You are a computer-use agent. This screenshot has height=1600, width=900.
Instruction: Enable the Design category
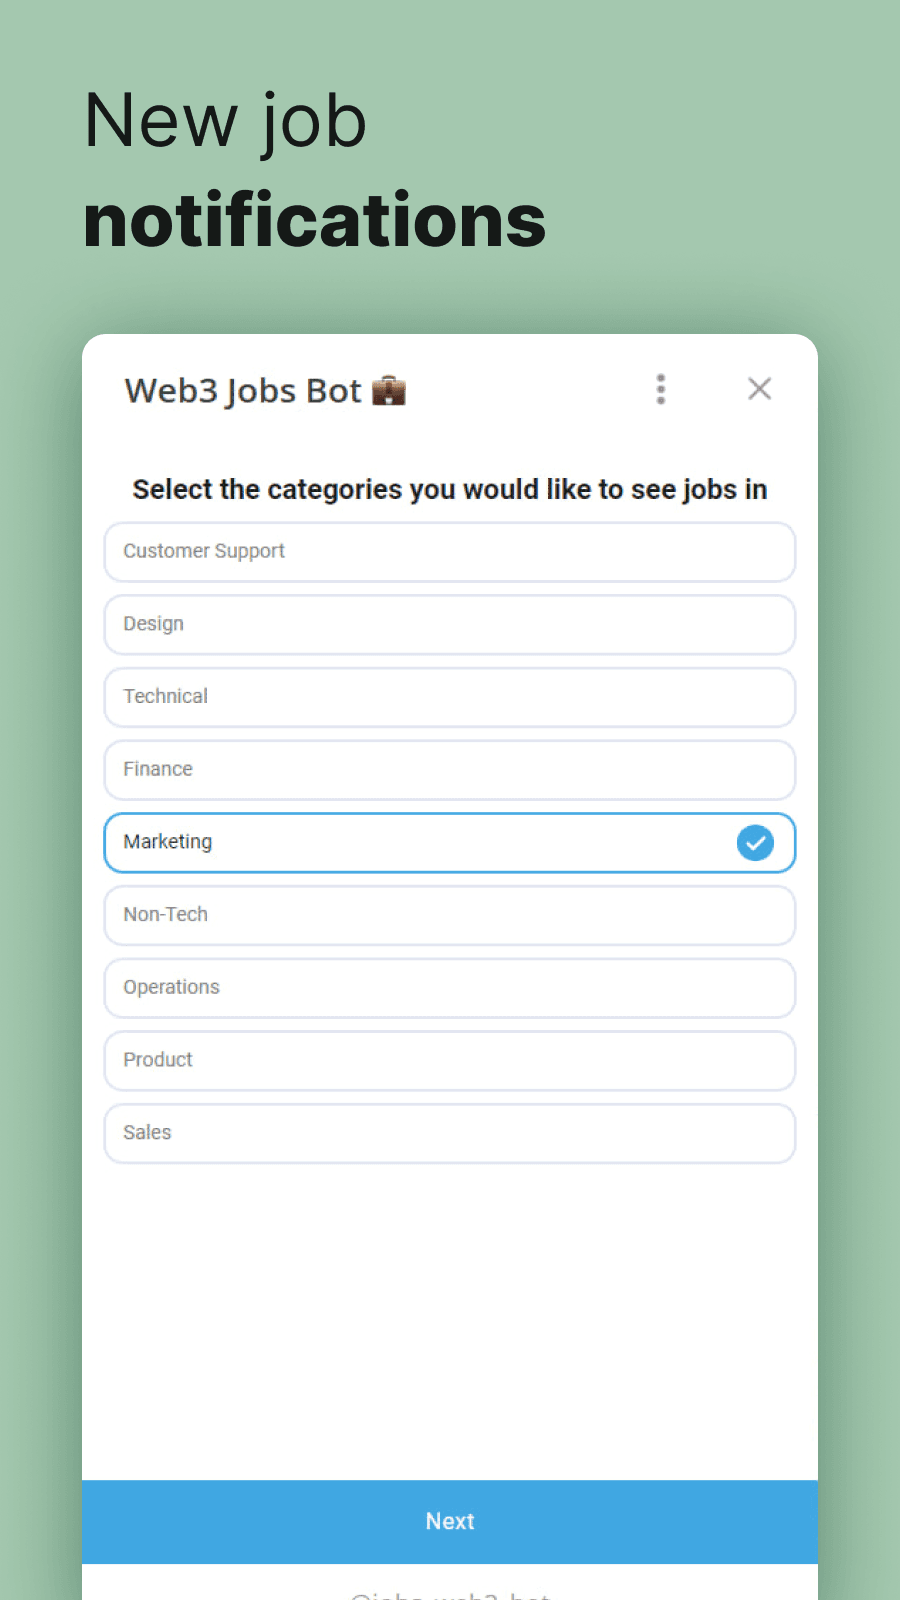point(450,624)
